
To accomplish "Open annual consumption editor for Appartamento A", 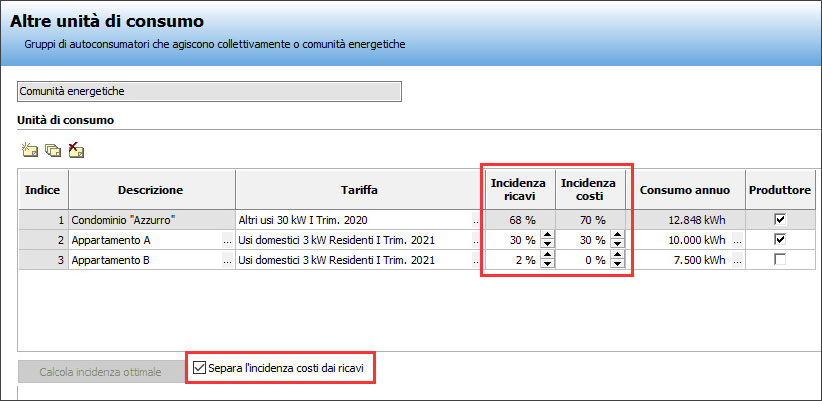I will (737, 240).
